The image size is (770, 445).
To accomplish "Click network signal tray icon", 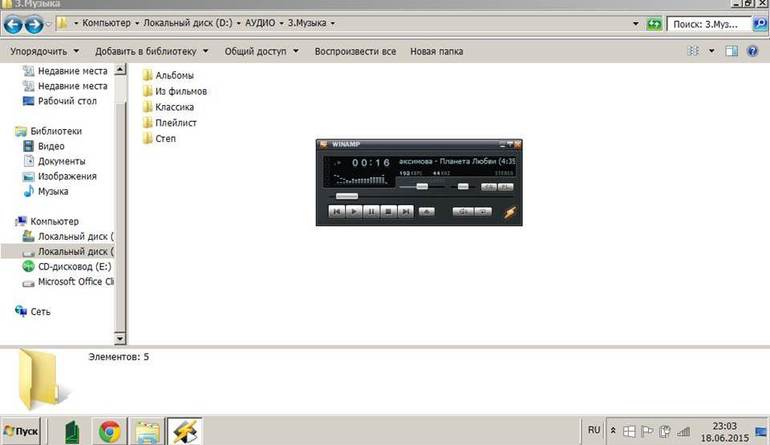I will 683,431.
